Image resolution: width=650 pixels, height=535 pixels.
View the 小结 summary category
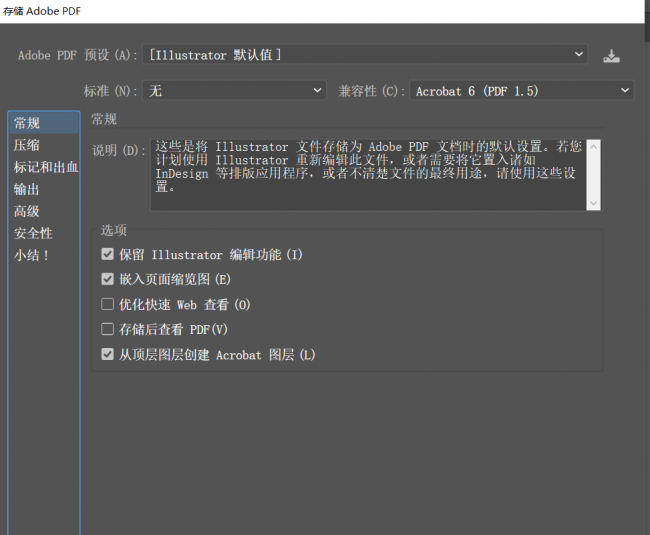coord(44,255)
